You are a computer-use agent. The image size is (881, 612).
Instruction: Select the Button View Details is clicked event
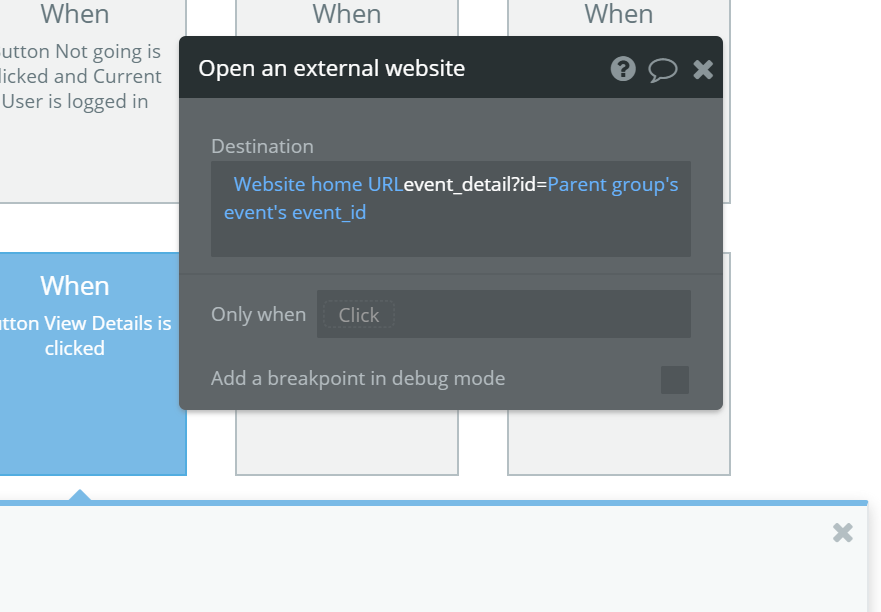point(90,364)
